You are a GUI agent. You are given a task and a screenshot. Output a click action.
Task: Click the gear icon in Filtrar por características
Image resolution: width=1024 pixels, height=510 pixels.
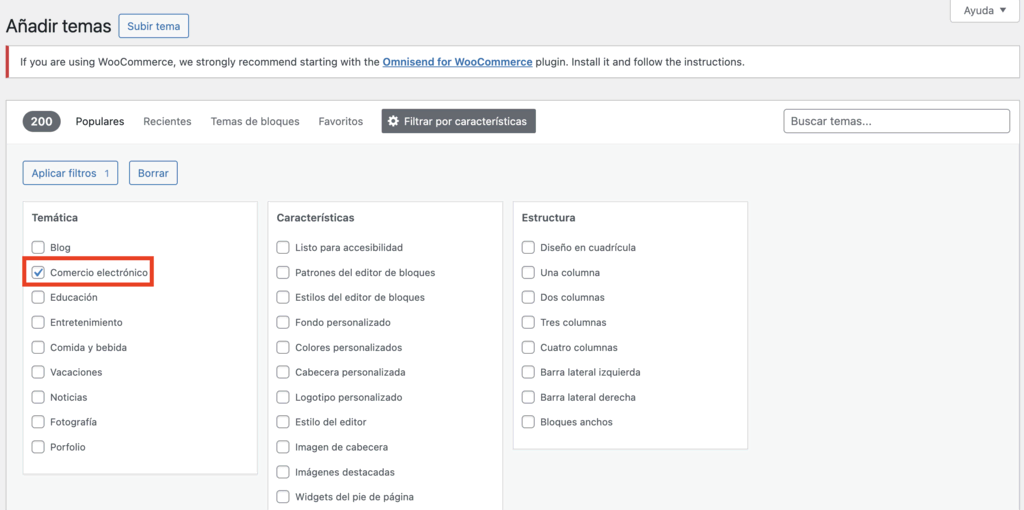pos(393,122)
